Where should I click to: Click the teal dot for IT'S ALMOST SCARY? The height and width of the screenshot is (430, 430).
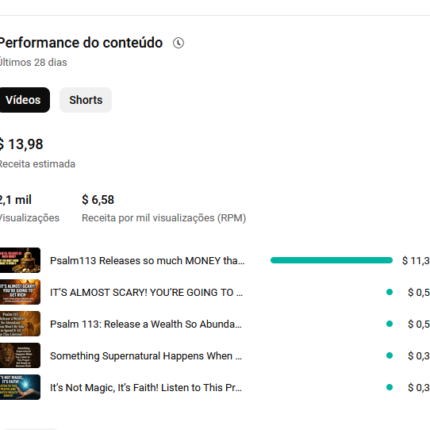(389, 292)
